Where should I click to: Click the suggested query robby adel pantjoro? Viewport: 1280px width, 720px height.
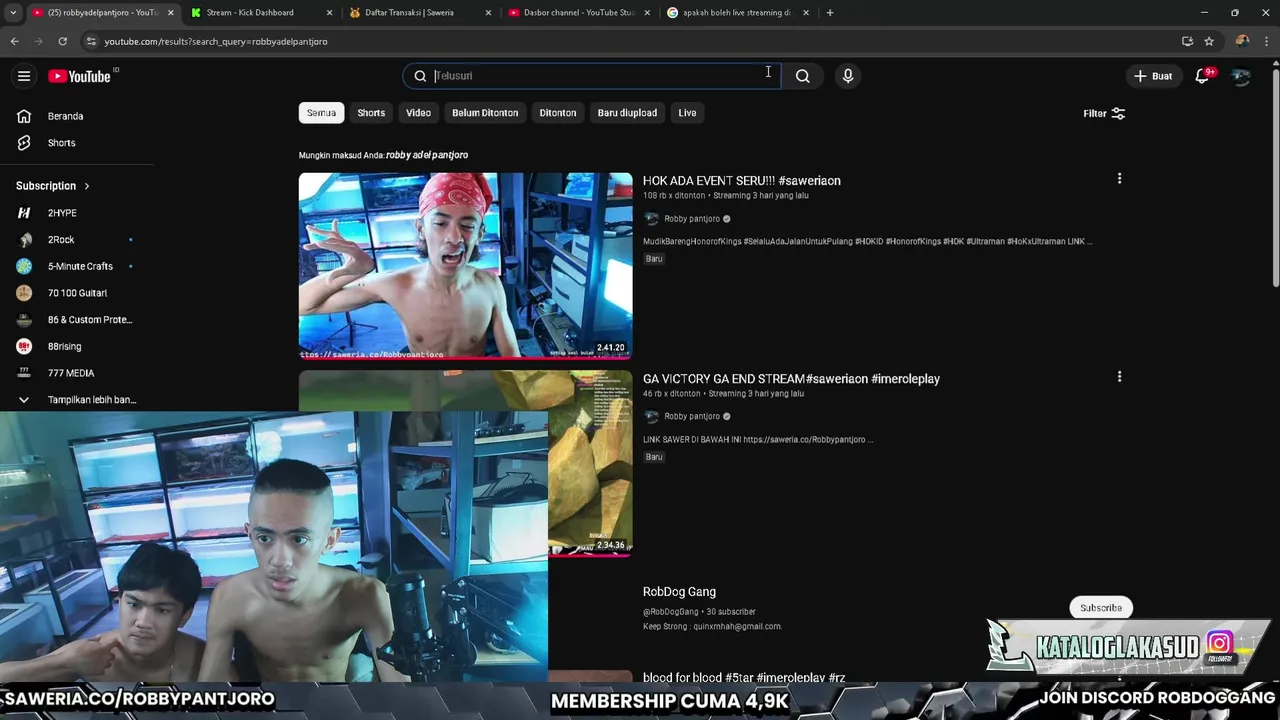pyautogui.click(x=427, y=155)
